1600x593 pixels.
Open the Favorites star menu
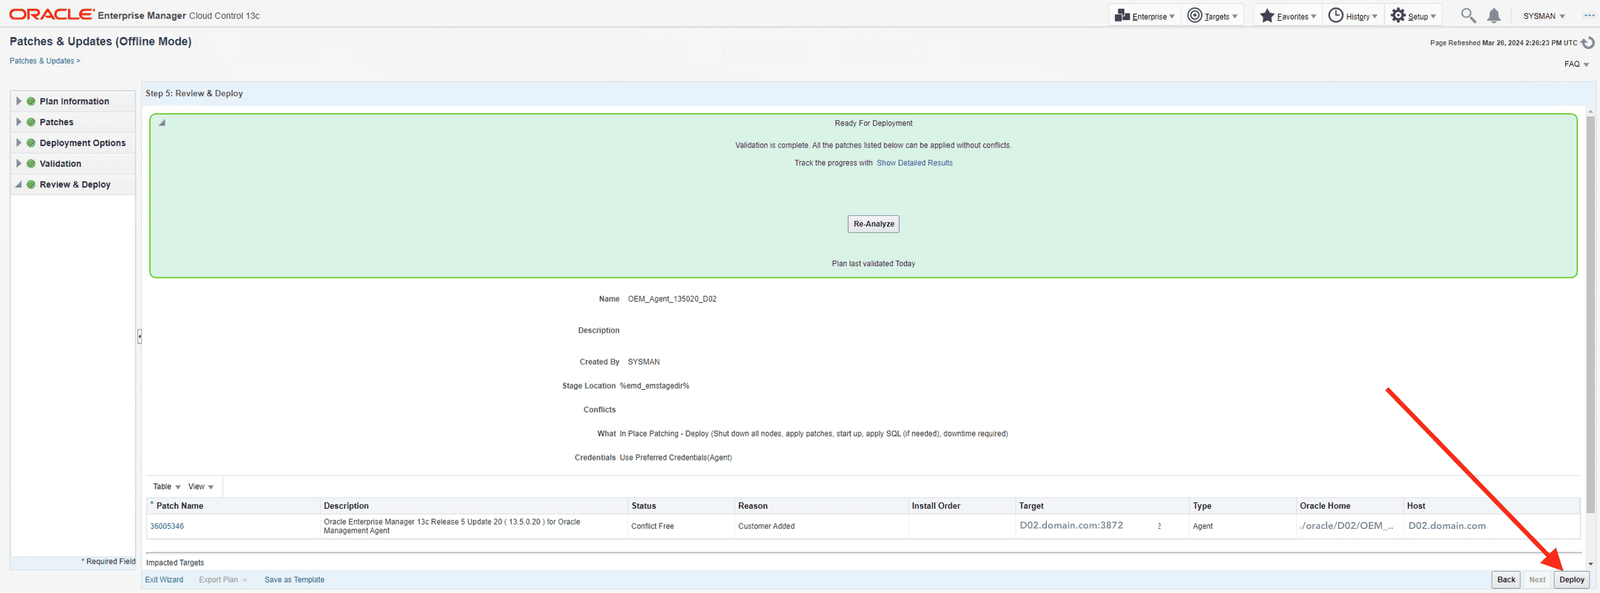coord(1287,16)
